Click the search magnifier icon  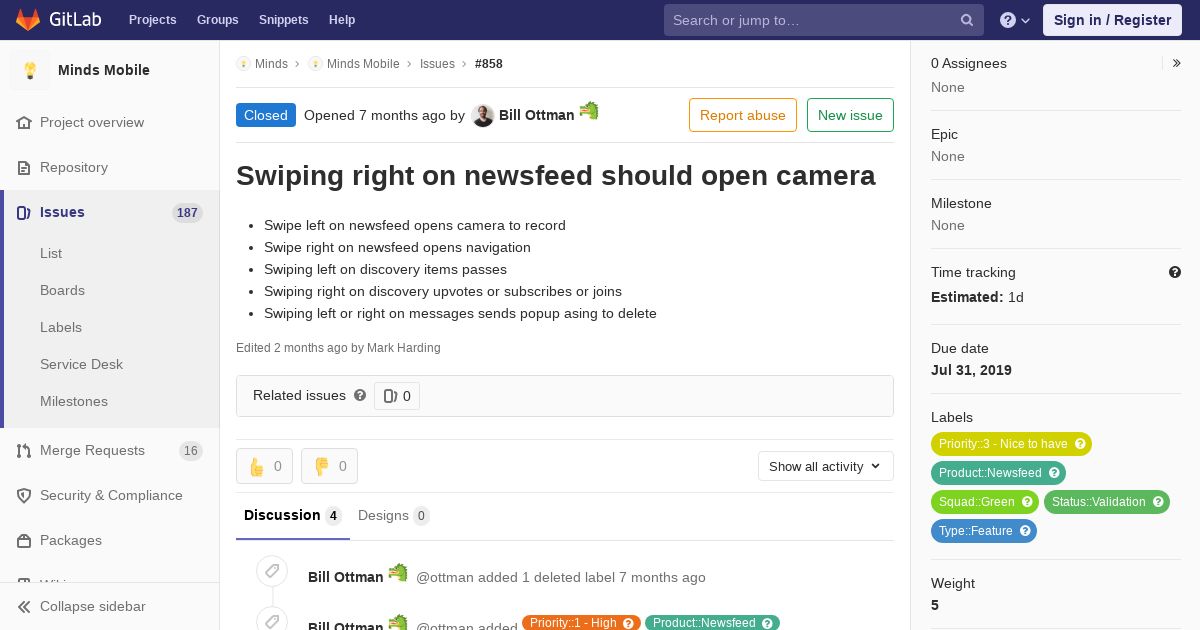tap(967, 20)
